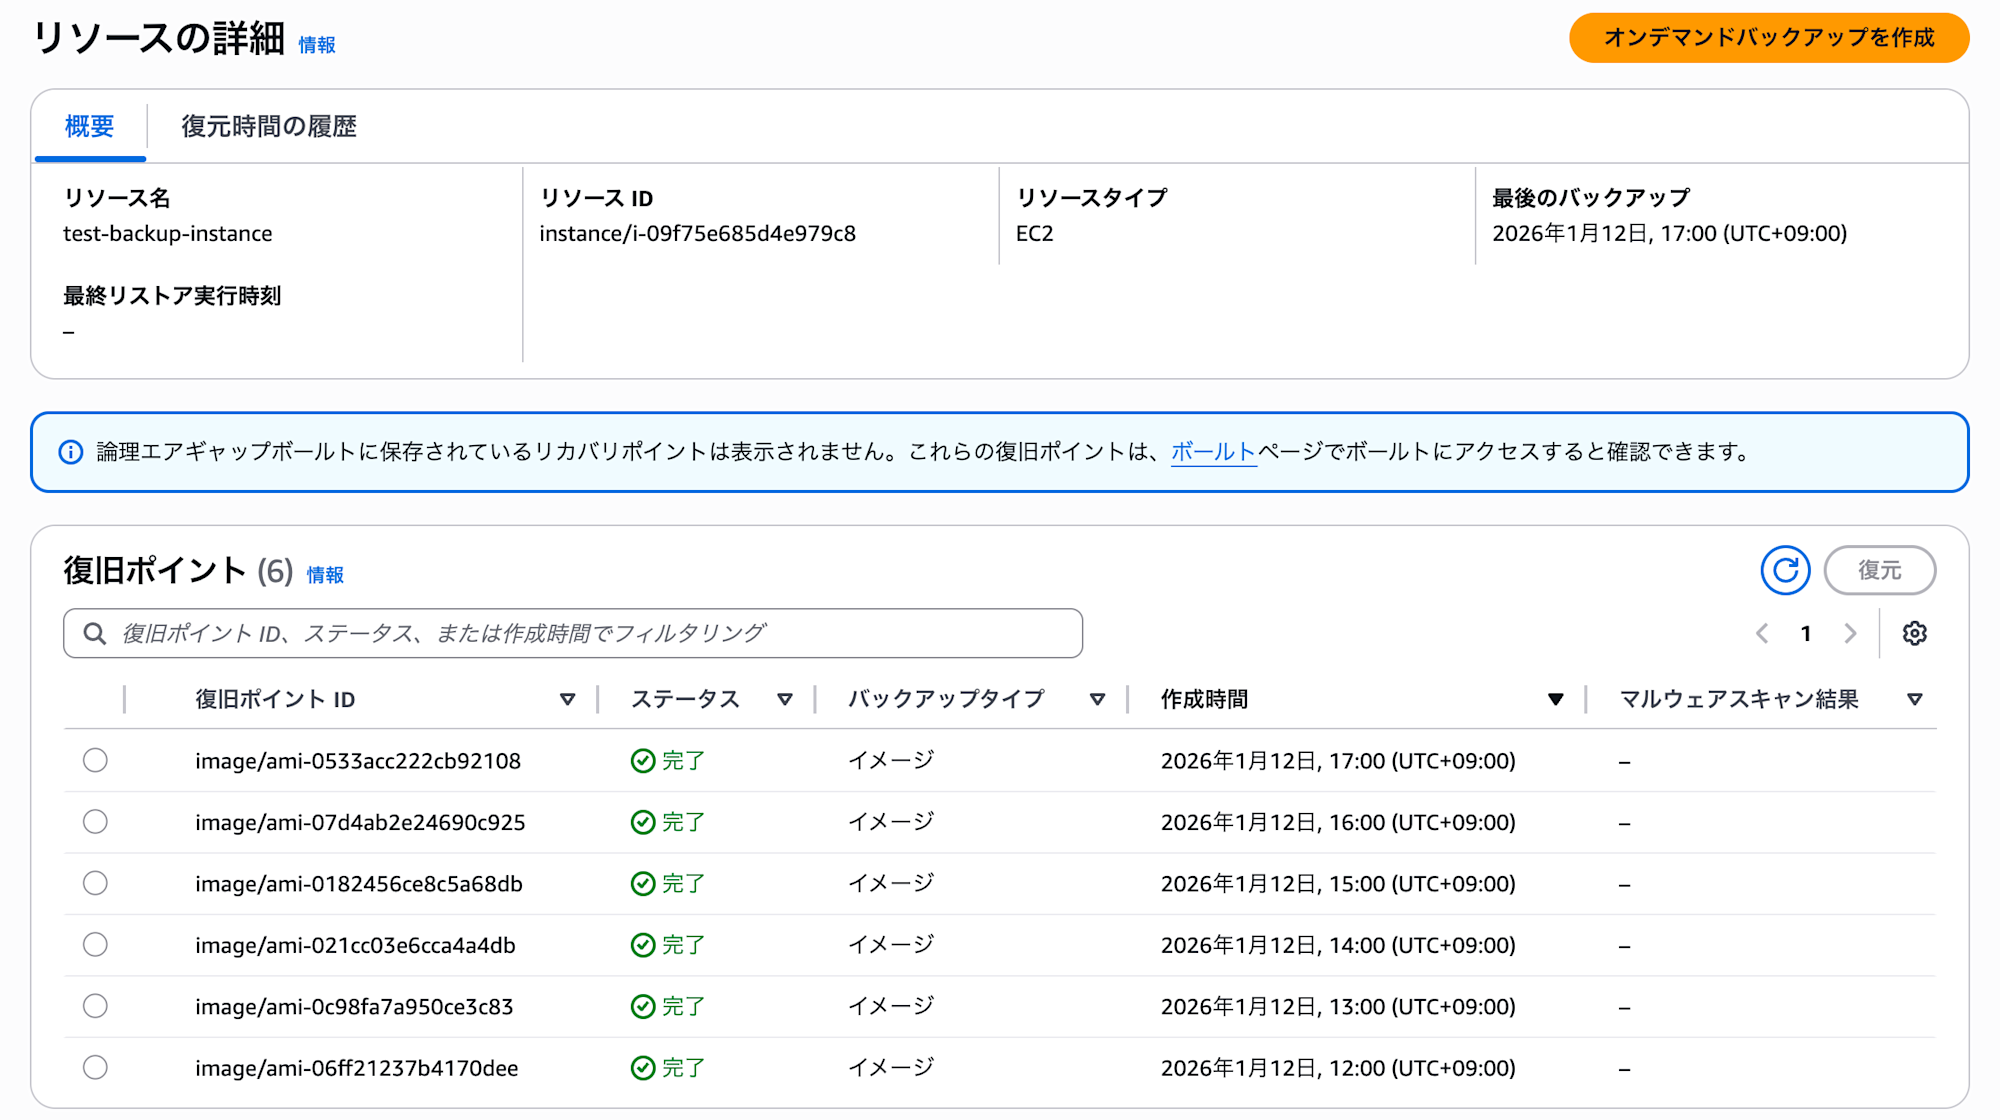The height and width of the screenshot is (1120, 2000).
Task: Refresh the 復旧ポイント list
Action: coord(1786,570)
